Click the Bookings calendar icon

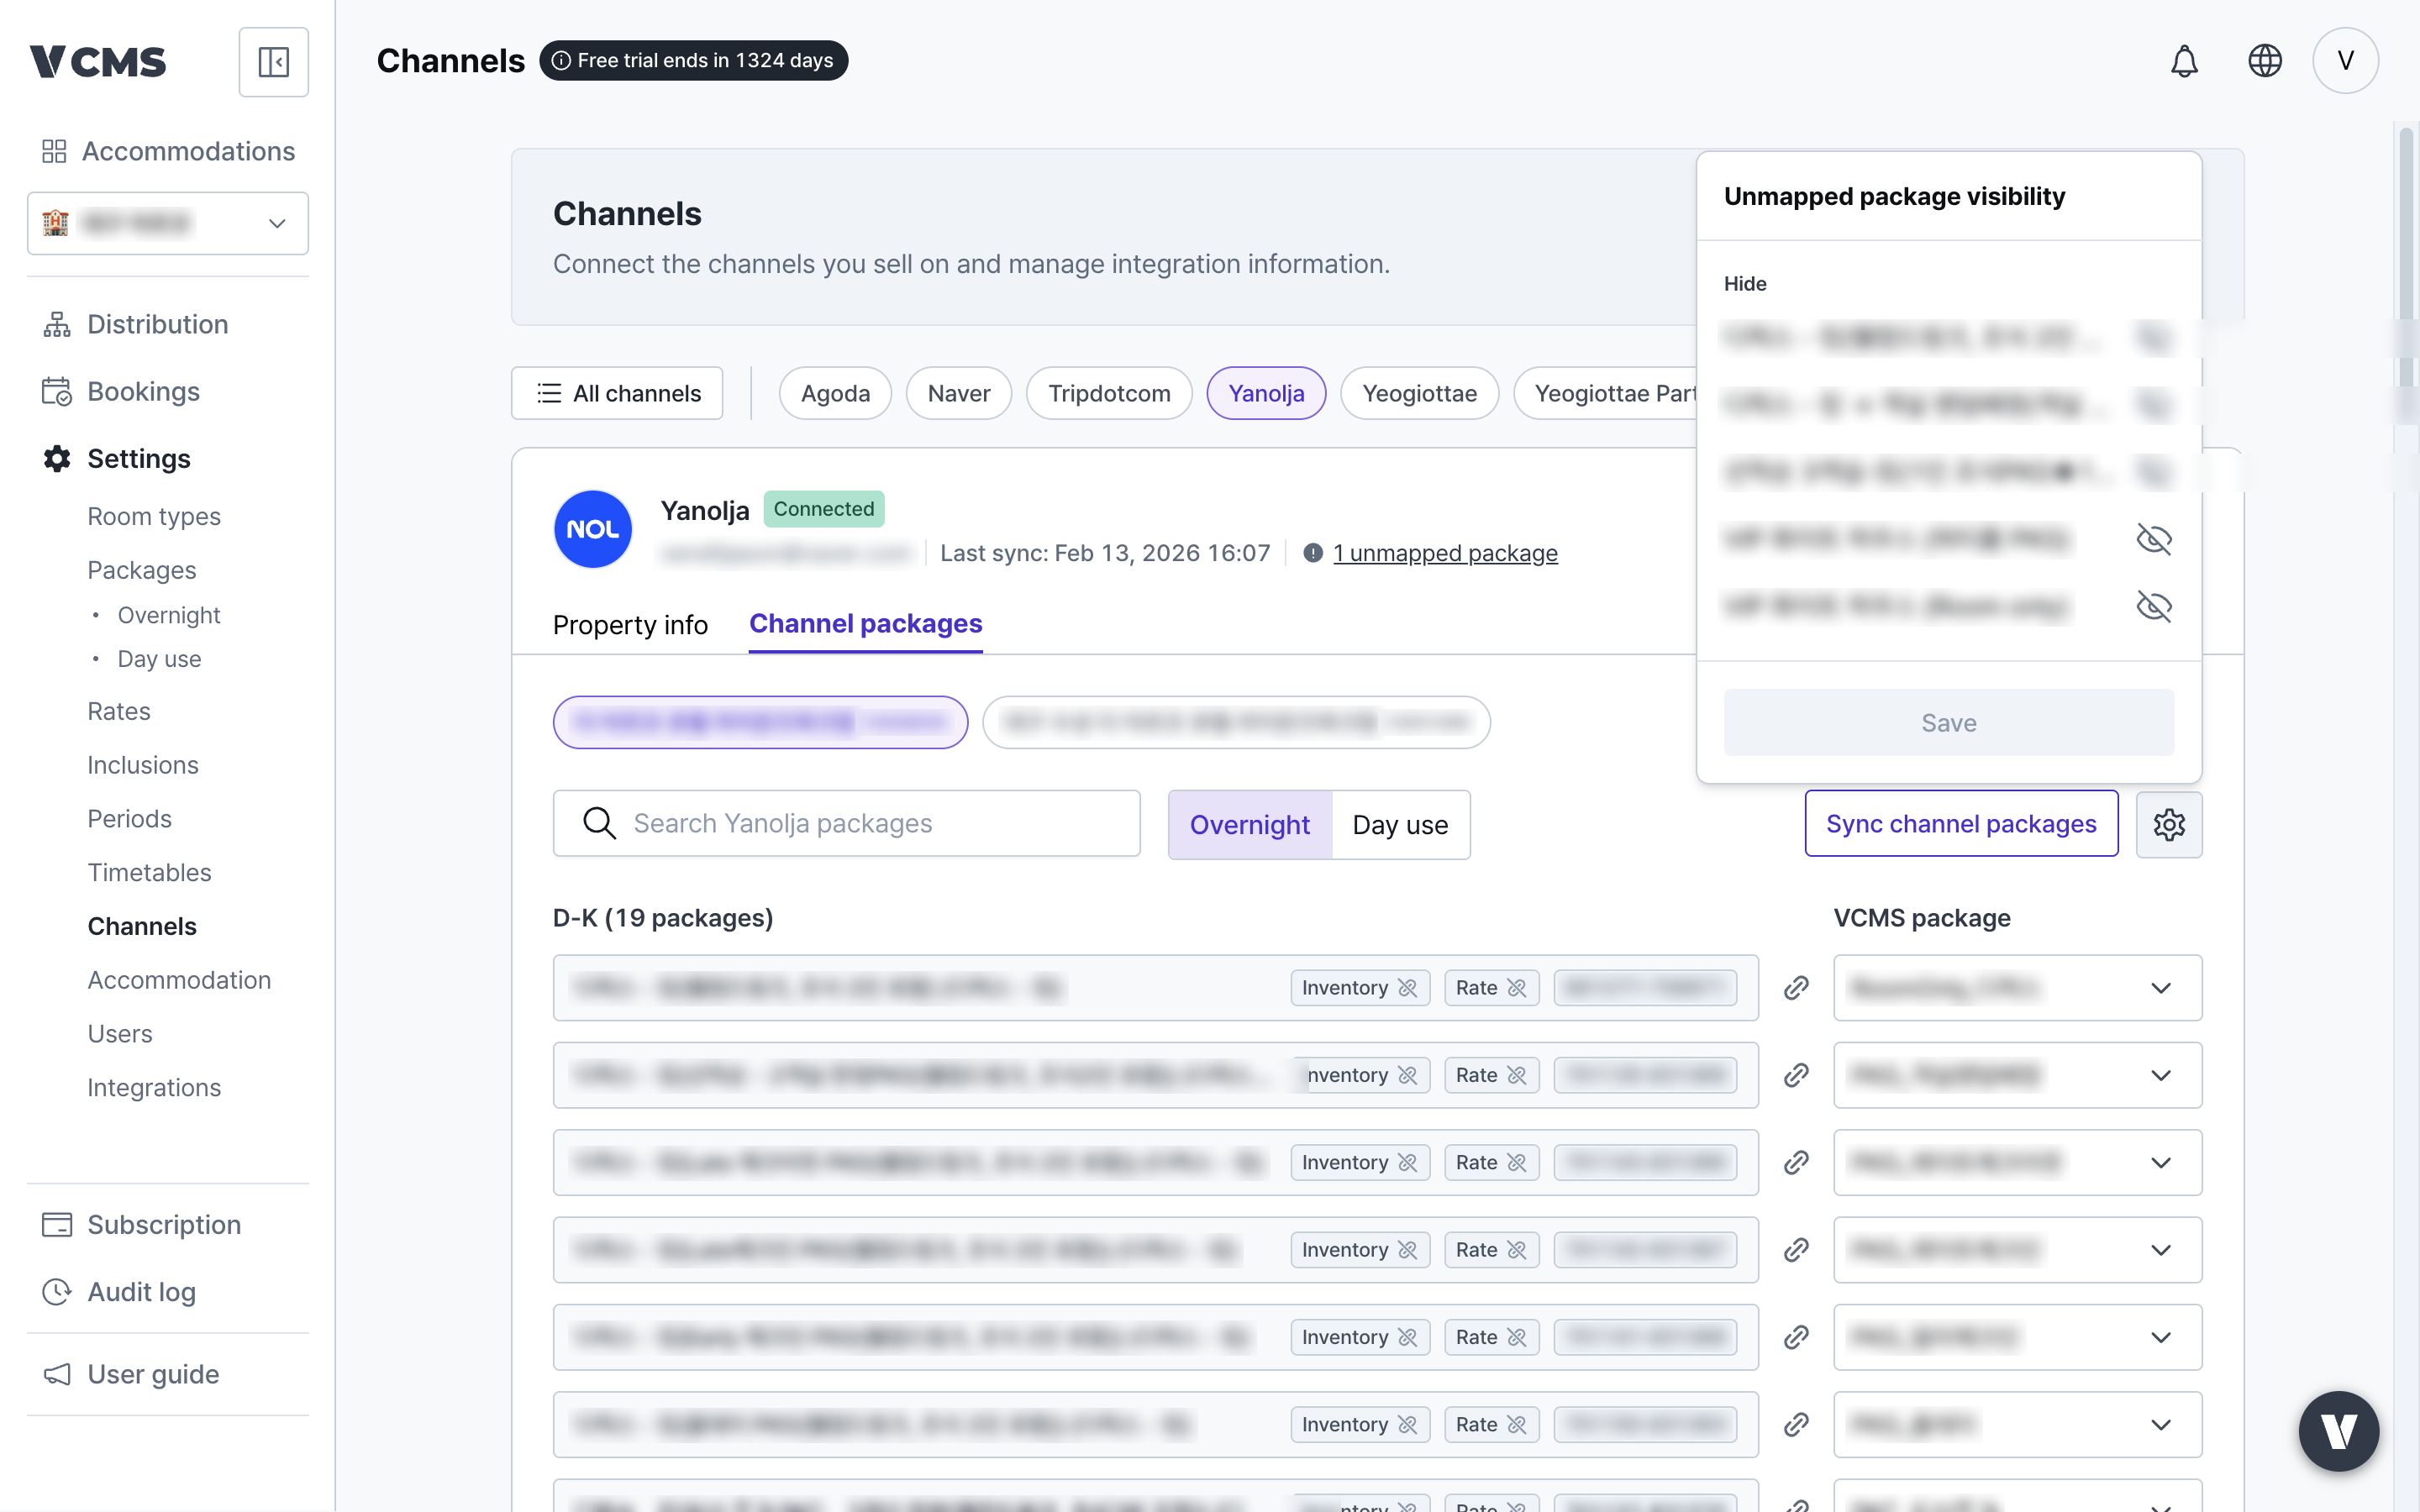(57, 391)
